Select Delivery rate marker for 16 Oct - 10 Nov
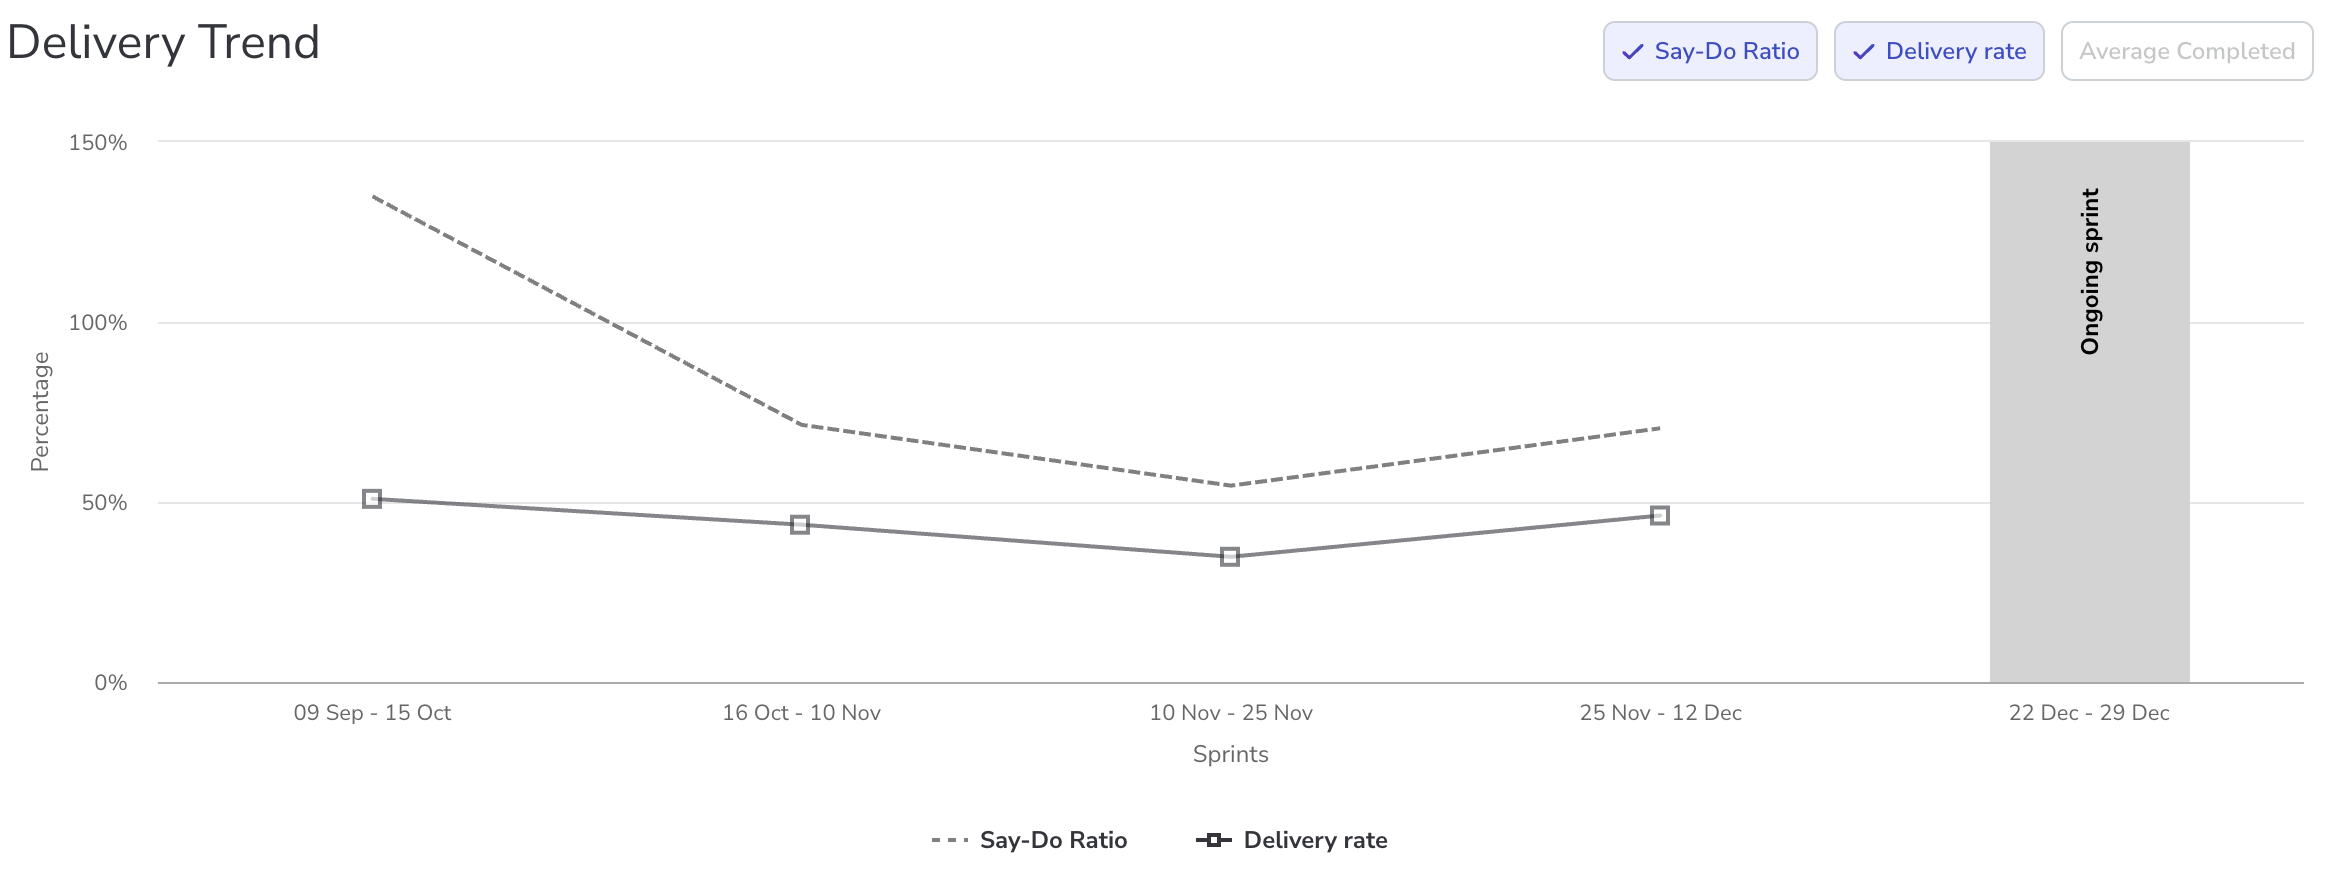The height and width of the screenshot is (872, 2326). pyautogui.click(x=800, y=524)
